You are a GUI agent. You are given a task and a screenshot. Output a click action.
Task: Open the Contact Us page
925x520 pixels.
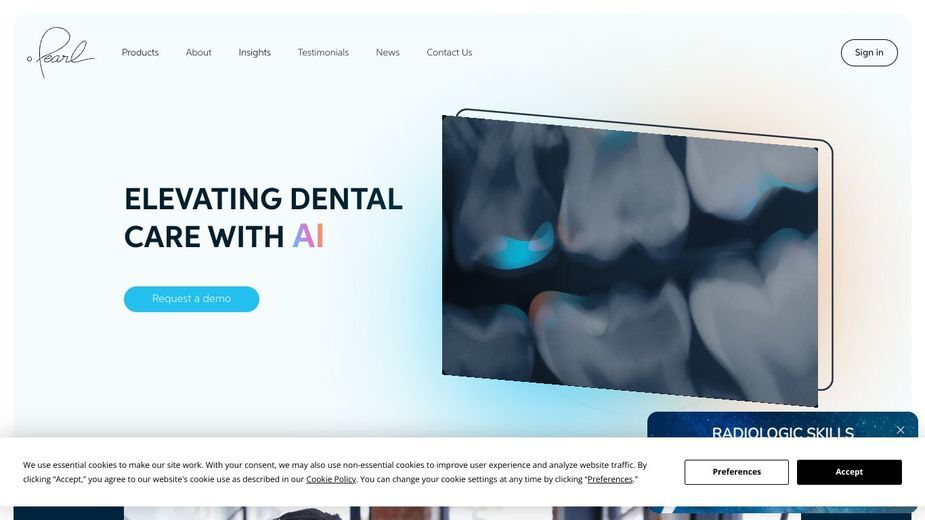pyautogui.click(x=450, y=53)
